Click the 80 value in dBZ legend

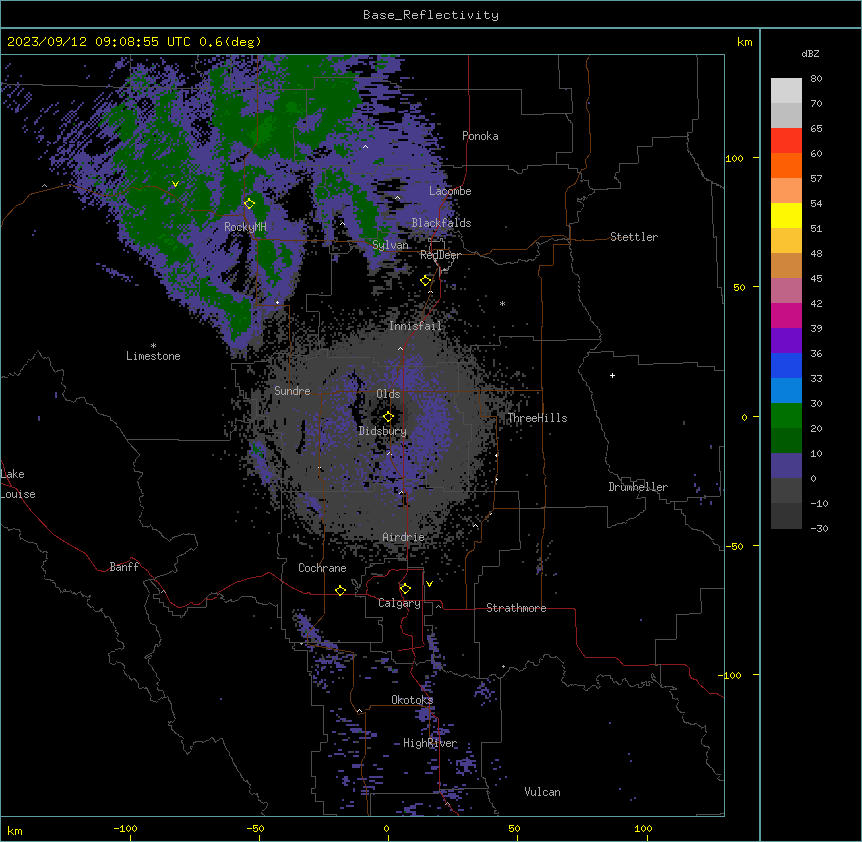(x=816, y=79)
